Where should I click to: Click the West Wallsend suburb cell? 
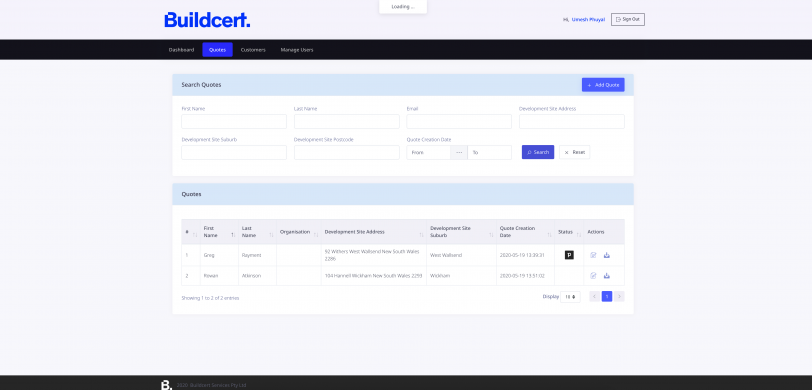446,255
